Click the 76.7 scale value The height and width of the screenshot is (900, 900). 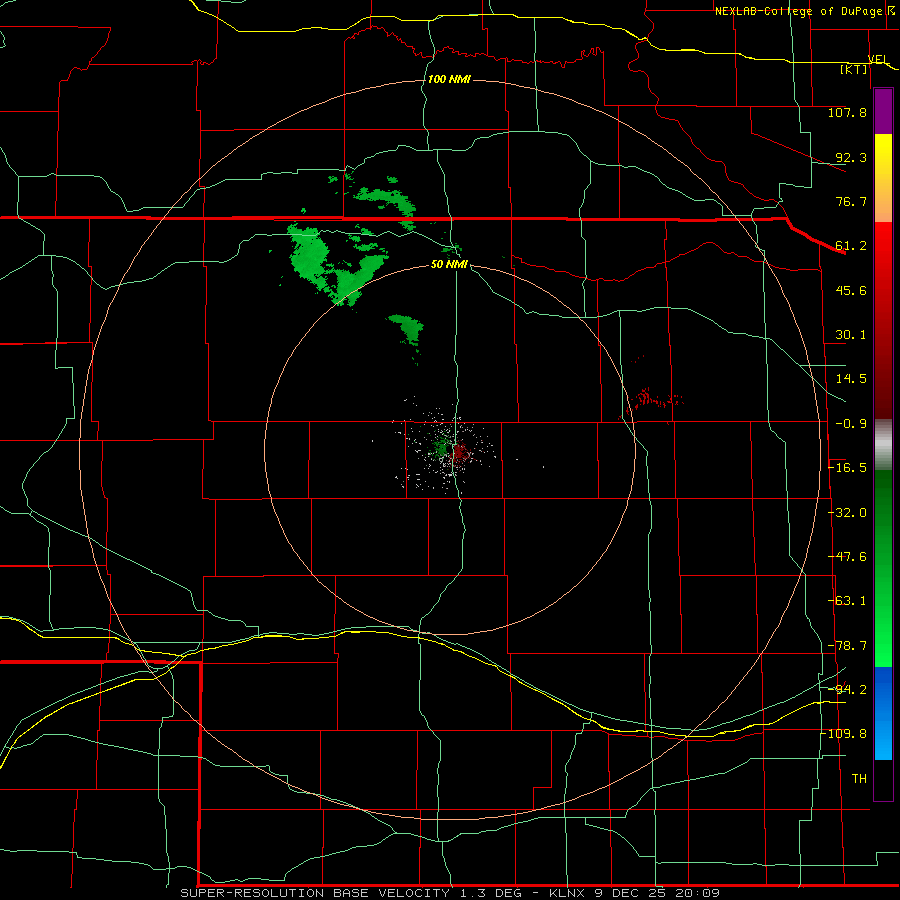[x=851, y=201]
